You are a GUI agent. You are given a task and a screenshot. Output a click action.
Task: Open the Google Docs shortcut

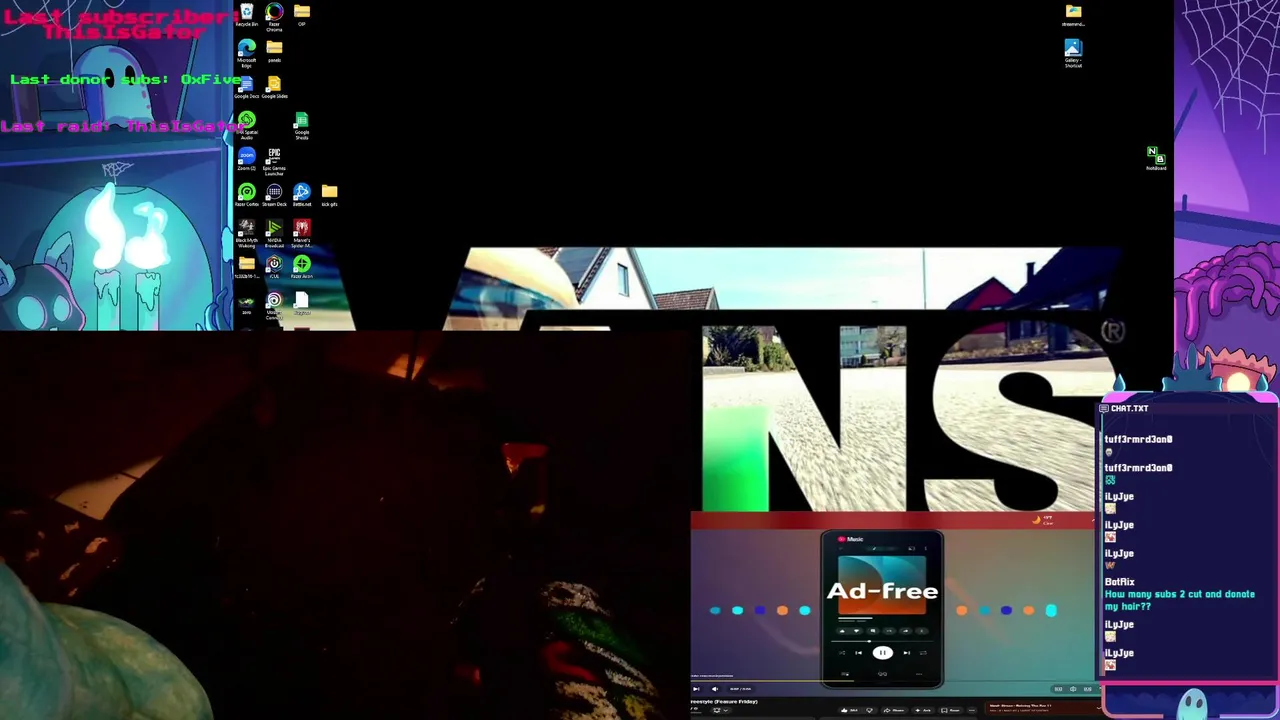point(246,87)
